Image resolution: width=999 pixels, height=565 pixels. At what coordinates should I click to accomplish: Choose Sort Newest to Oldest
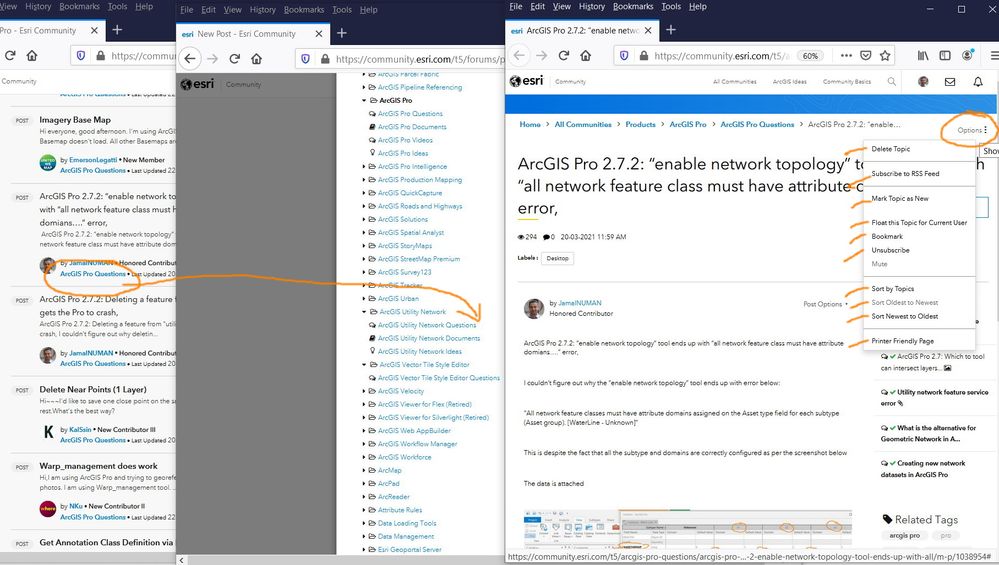(905, 316)
